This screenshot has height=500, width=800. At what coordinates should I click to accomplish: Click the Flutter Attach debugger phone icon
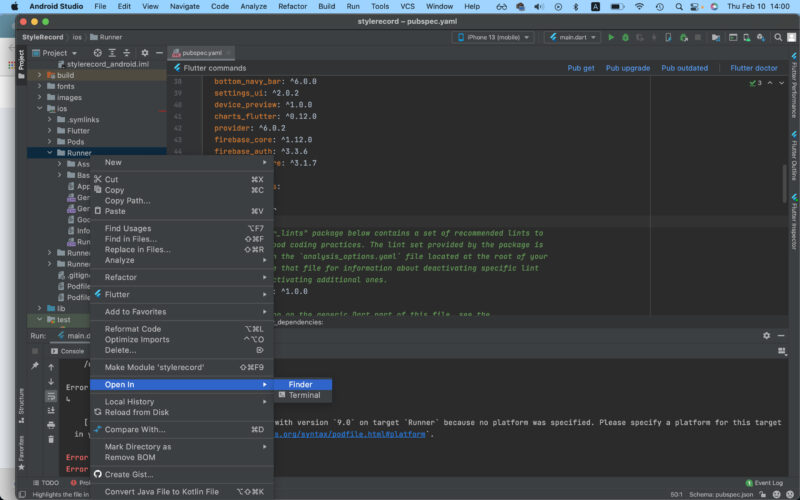[x=668, y=37]
